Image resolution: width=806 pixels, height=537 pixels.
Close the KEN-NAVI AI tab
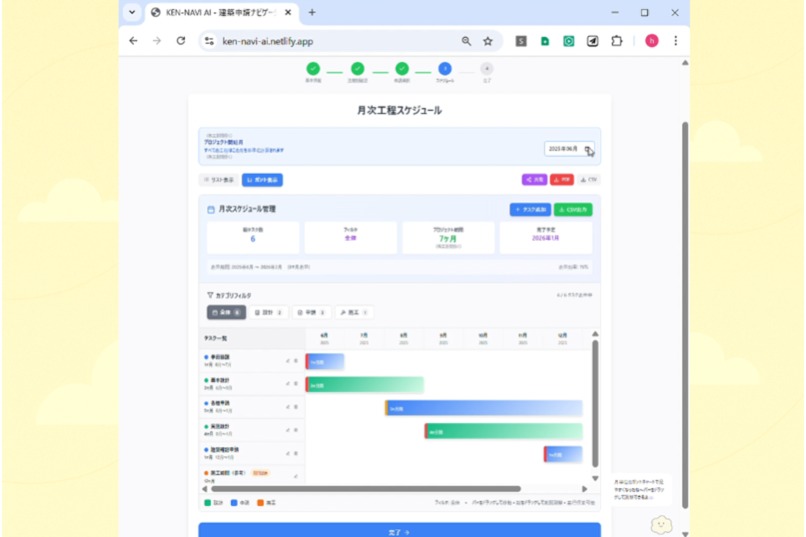click(x=288, y=12)
